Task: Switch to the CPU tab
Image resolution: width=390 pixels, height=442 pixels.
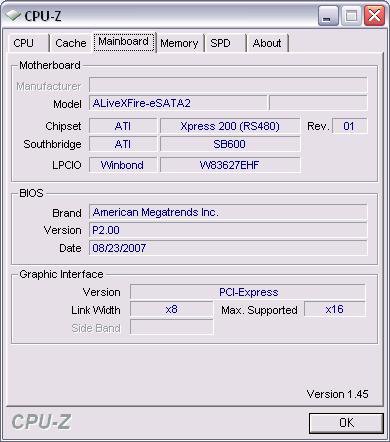Action: click(x=29, y=43)
